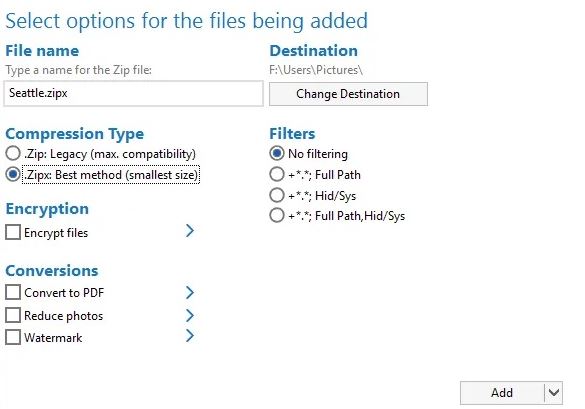The image size is (585, 409).
Task: Open the Add button dropdown arrow
Action: click(554, 393)
